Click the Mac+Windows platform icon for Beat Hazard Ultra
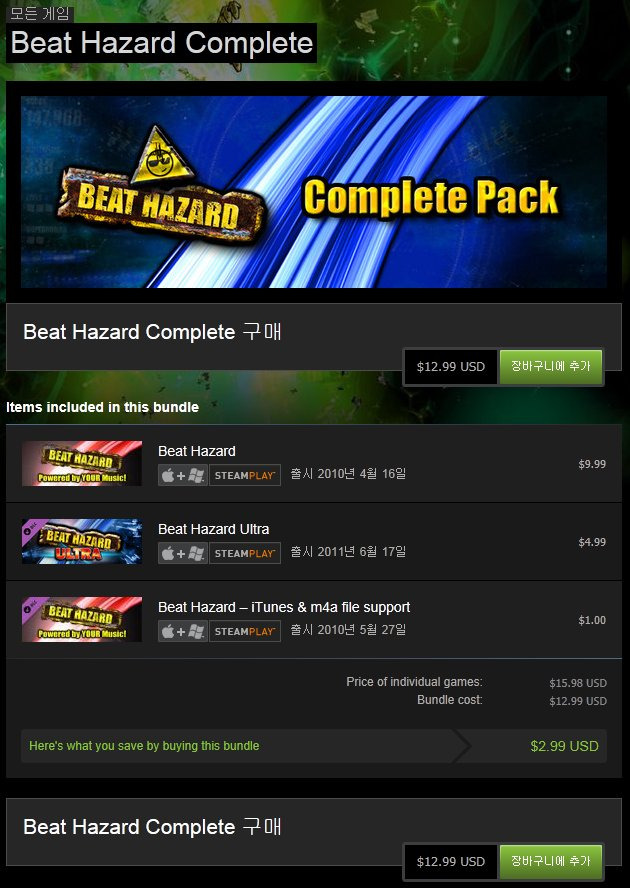 point(182,553)
